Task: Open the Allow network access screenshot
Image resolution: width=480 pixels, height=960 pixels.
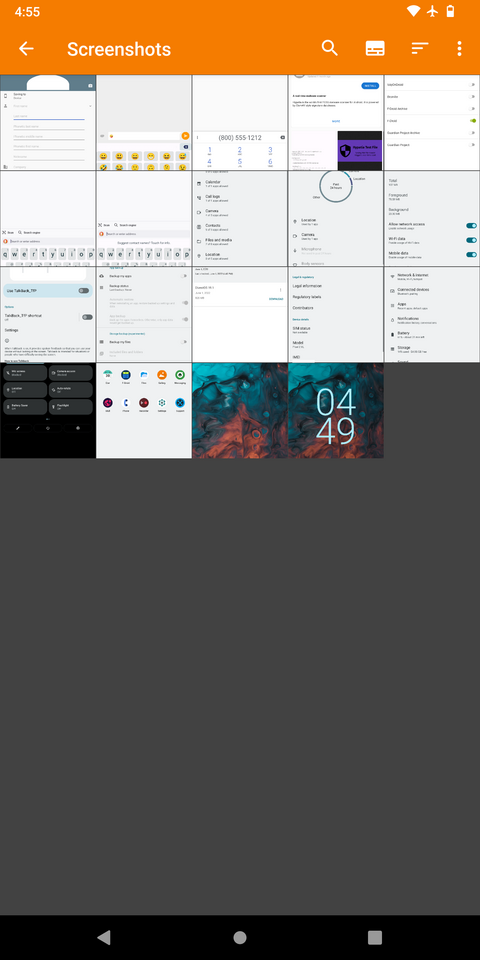Action: point(432,219)
